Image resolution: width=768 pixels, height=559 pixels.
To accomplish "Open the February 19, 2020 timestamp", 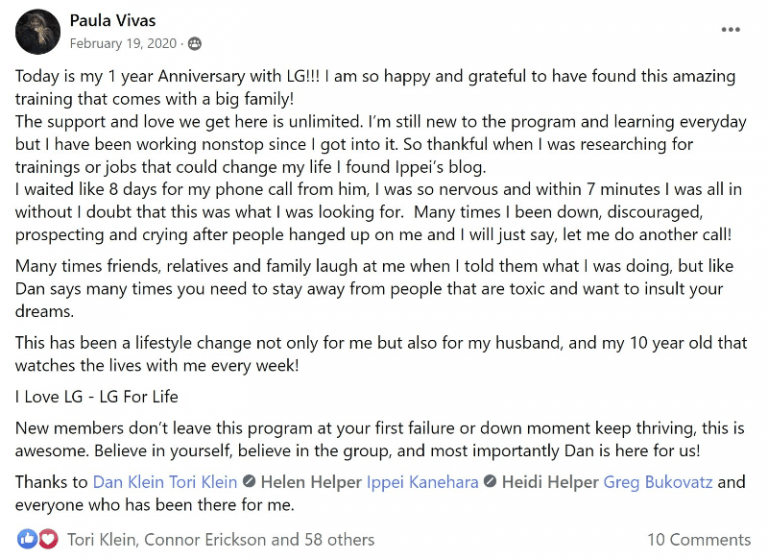I will point(123,44).
